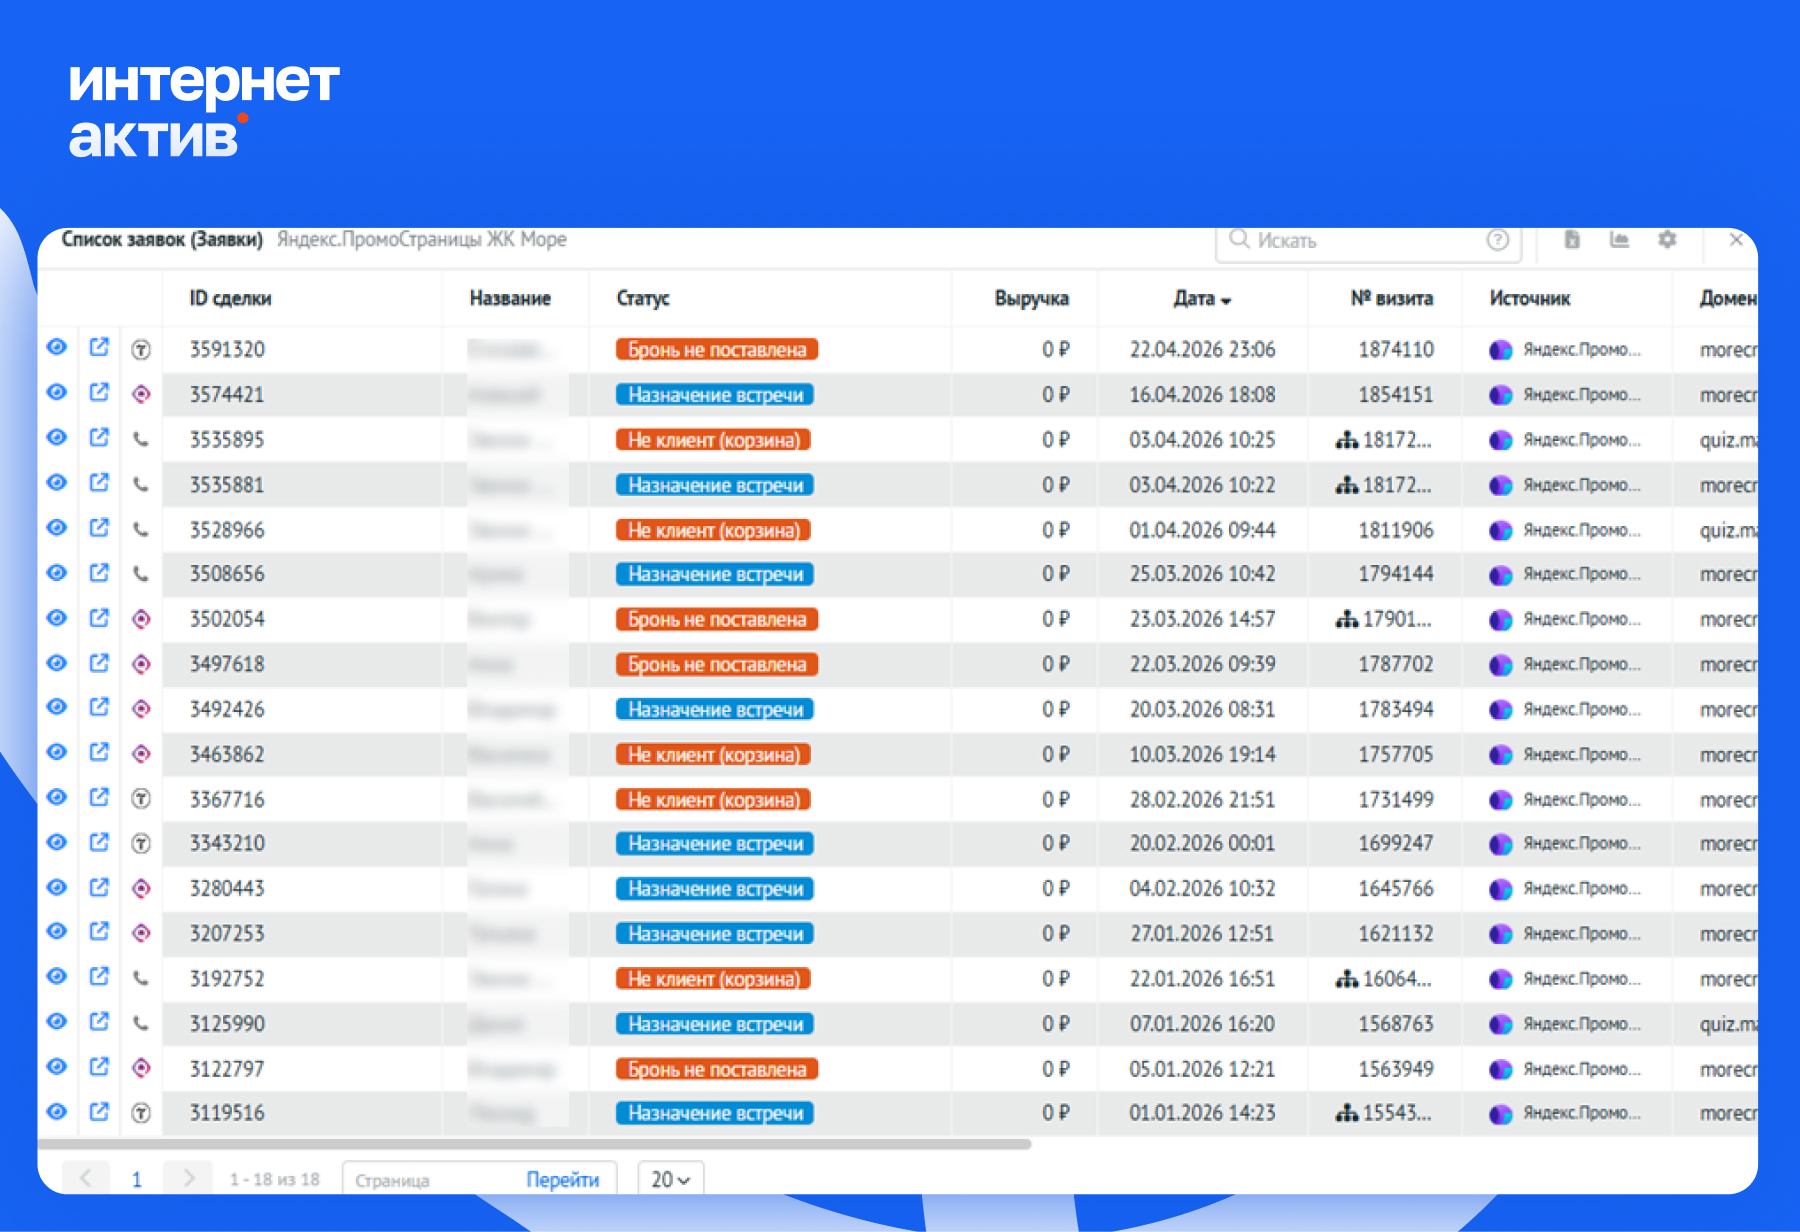
Task: Click visit tree icon on 22.01.2026 16:51 row
Action: [1347, 979]
